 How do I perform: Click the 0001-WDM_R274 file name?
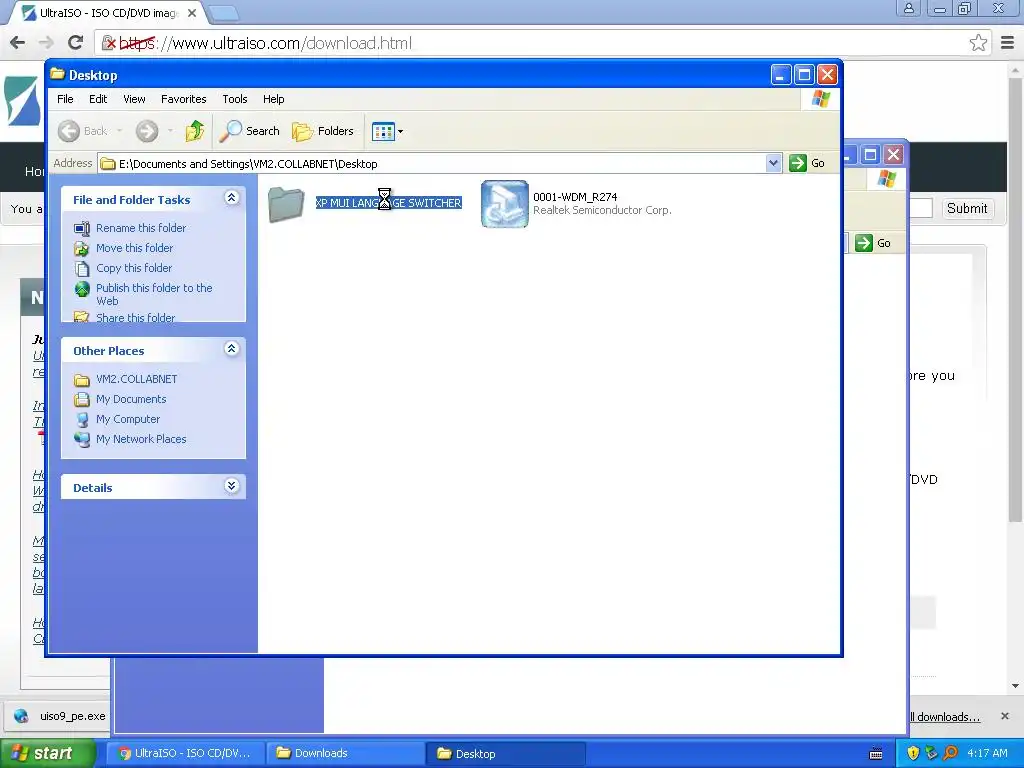pos(575,197)
